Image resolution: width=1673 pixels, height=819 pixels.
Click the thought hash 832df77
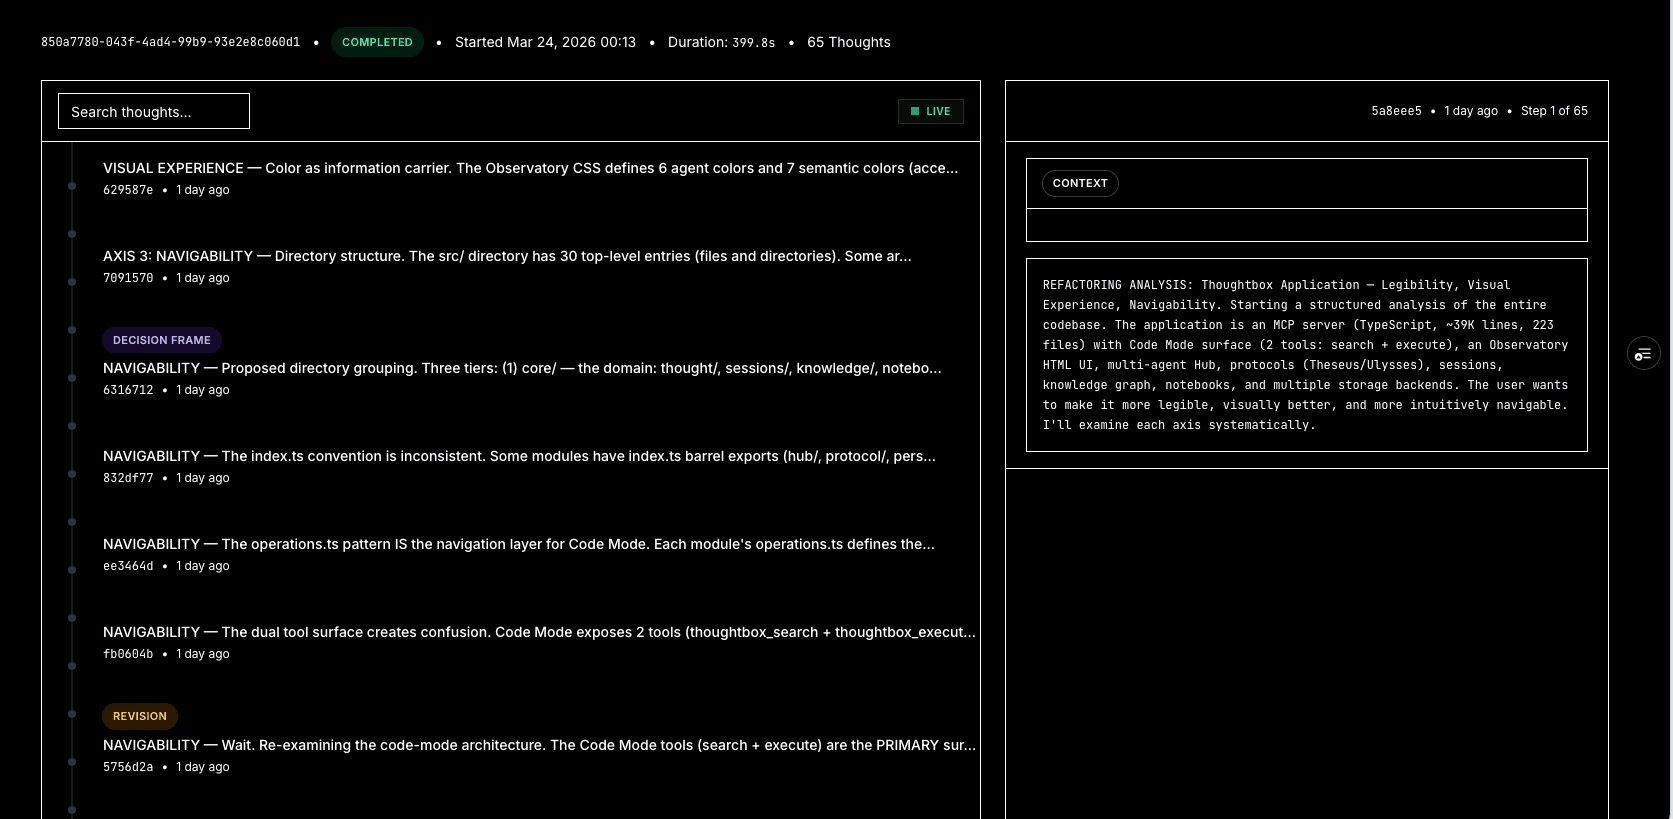128,478
